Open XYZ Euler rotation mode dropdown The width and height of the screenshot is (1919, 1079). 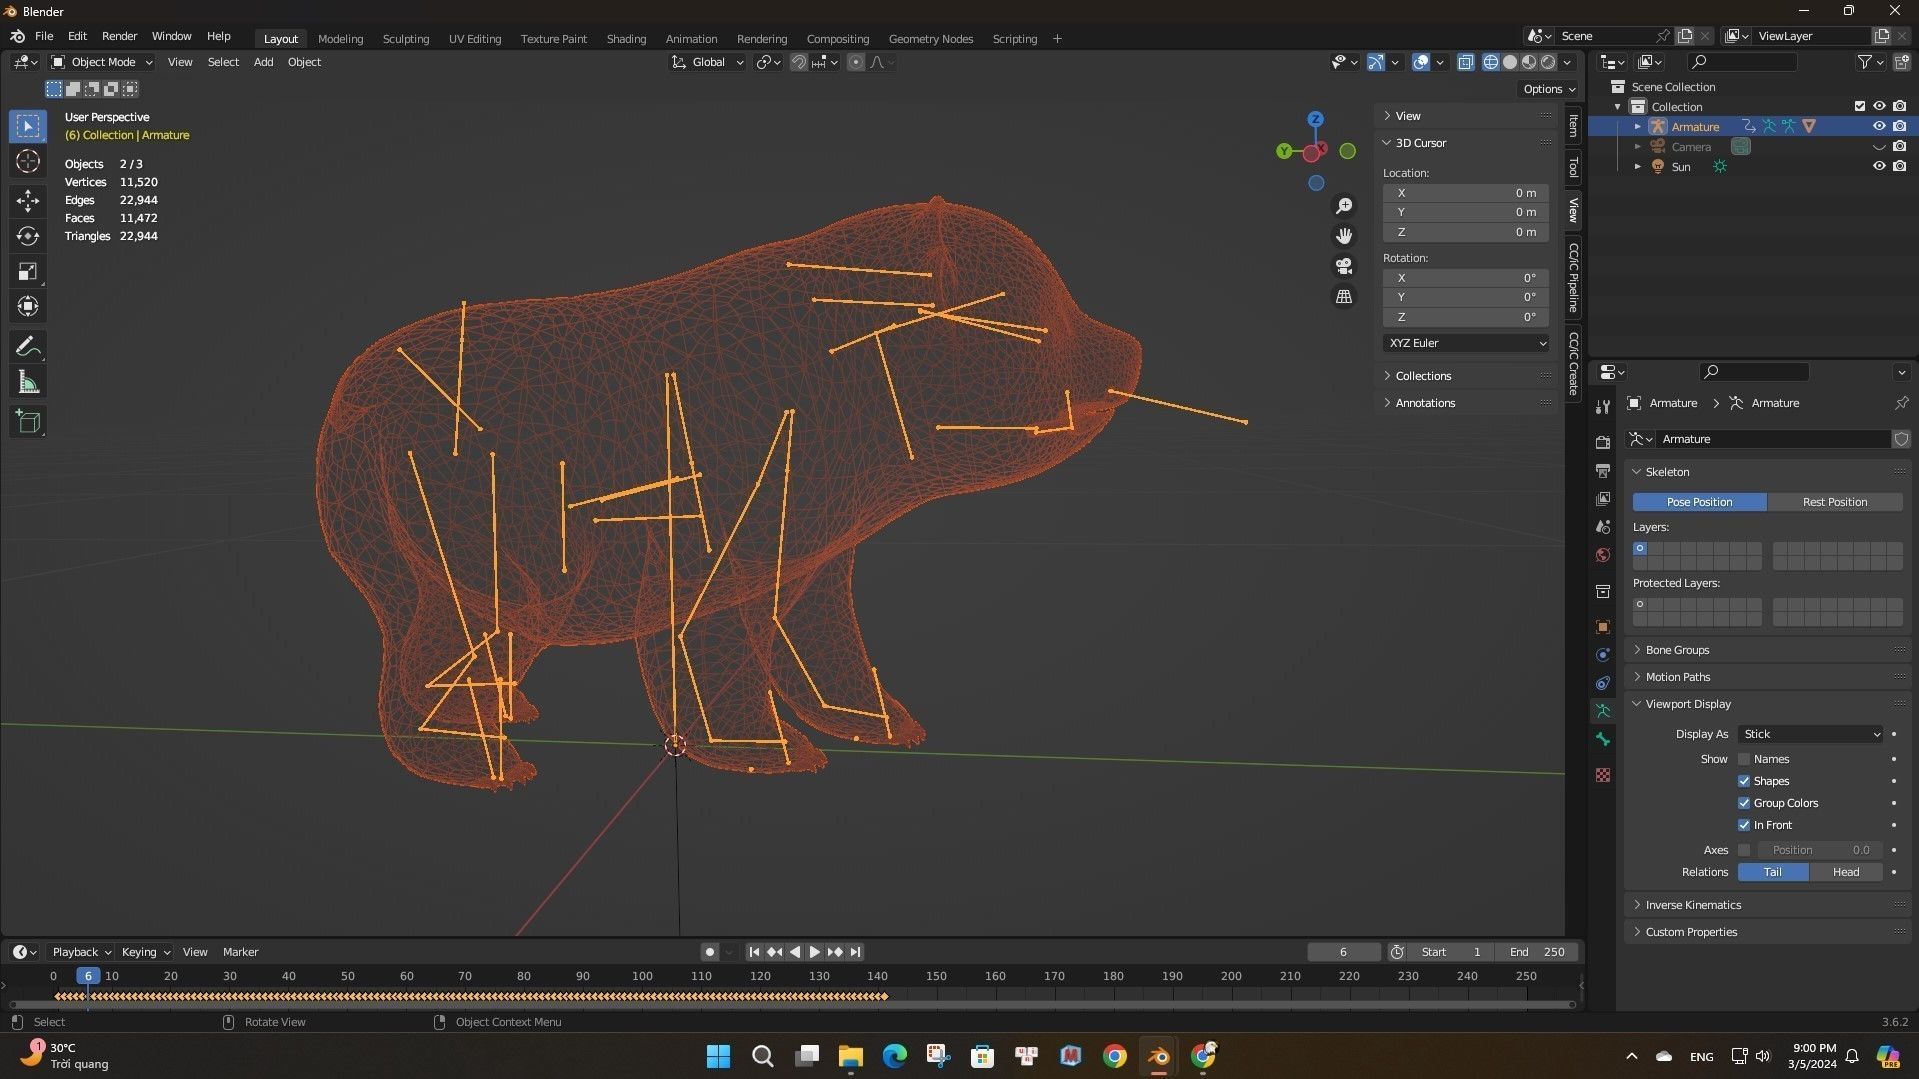pos(1466,343)
